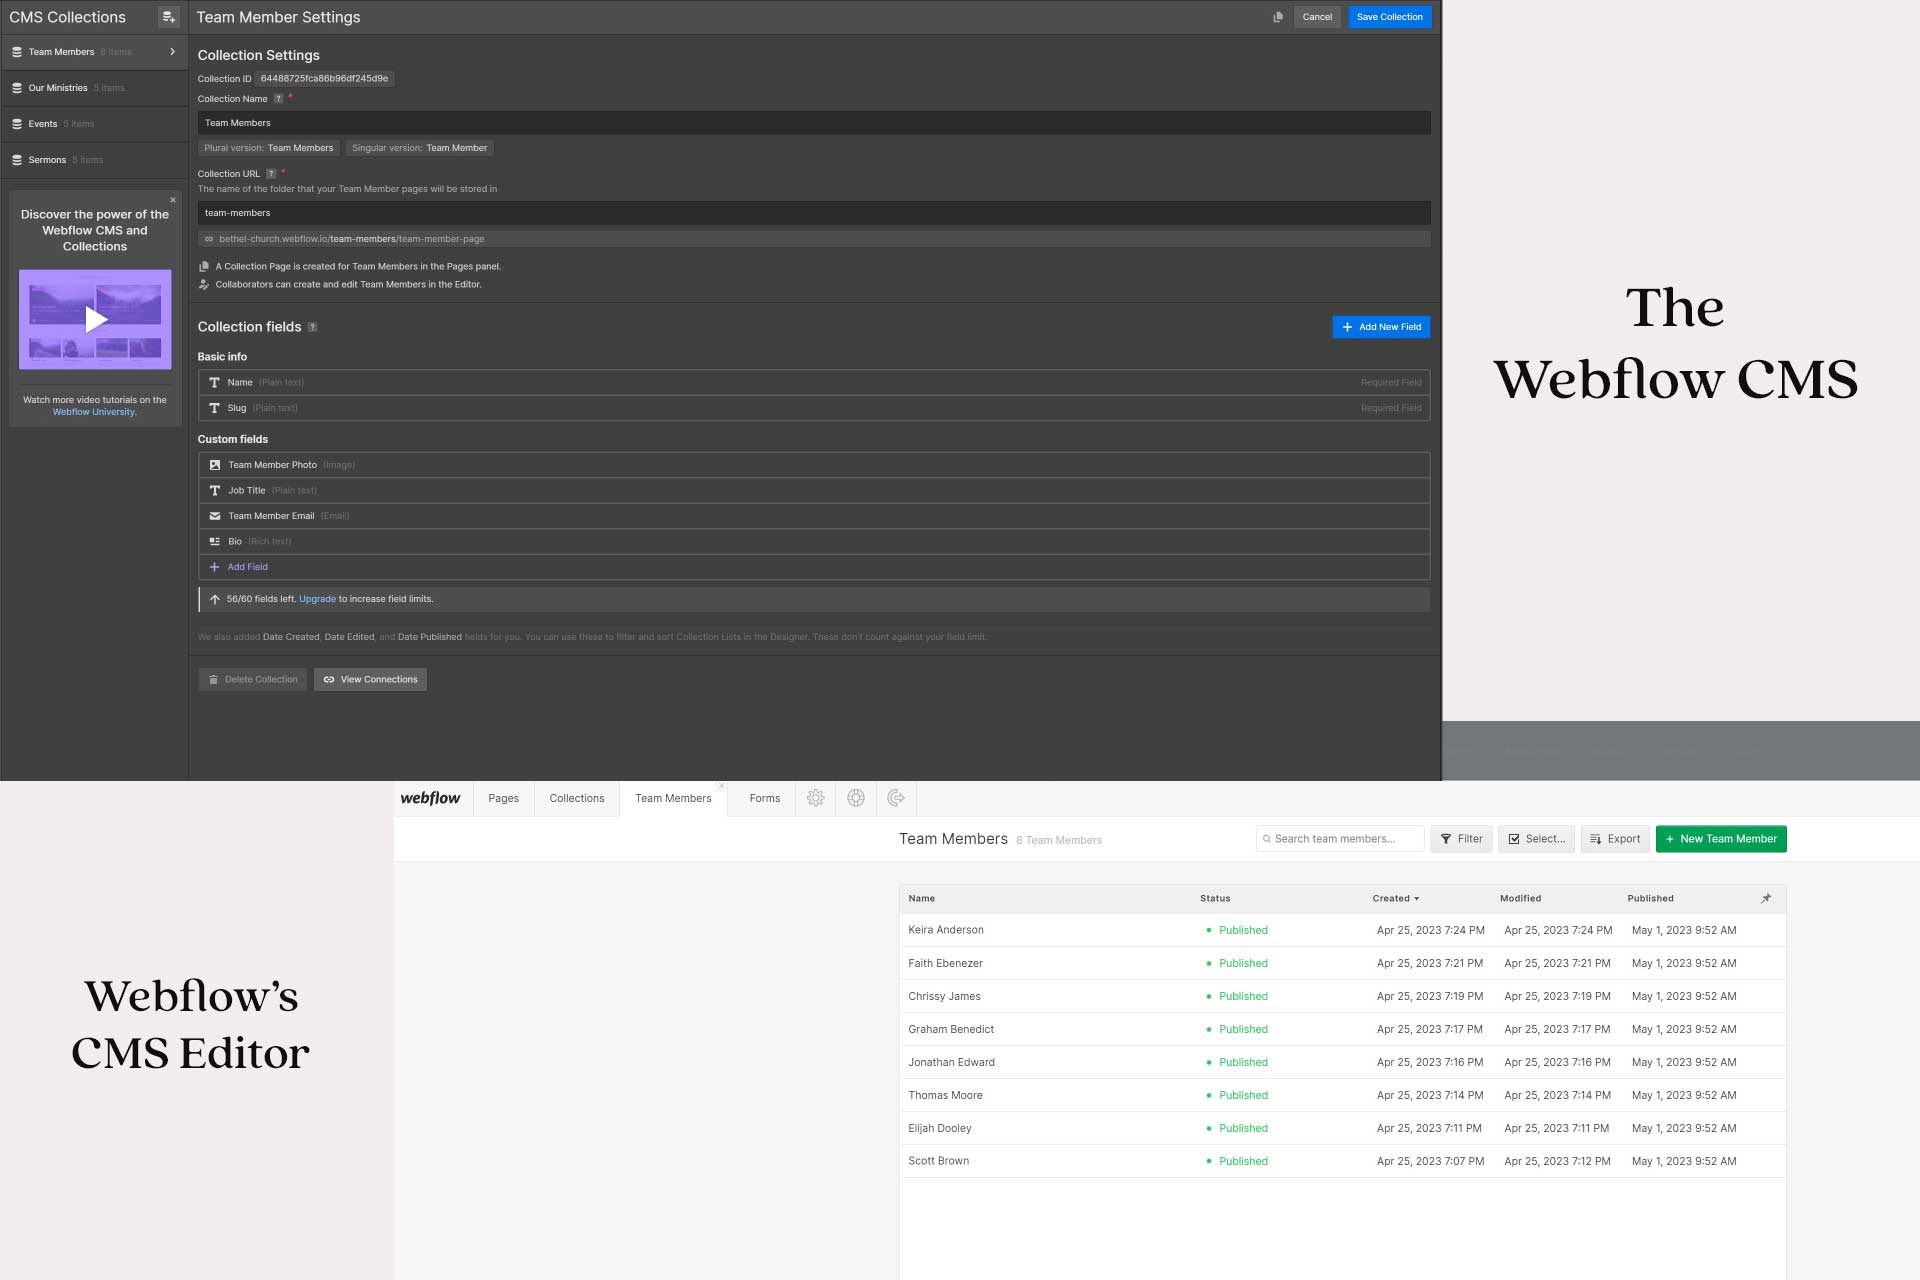Play the Webflow CMS tutorial video
The image size is (1920, 1280).
(94, 320)
